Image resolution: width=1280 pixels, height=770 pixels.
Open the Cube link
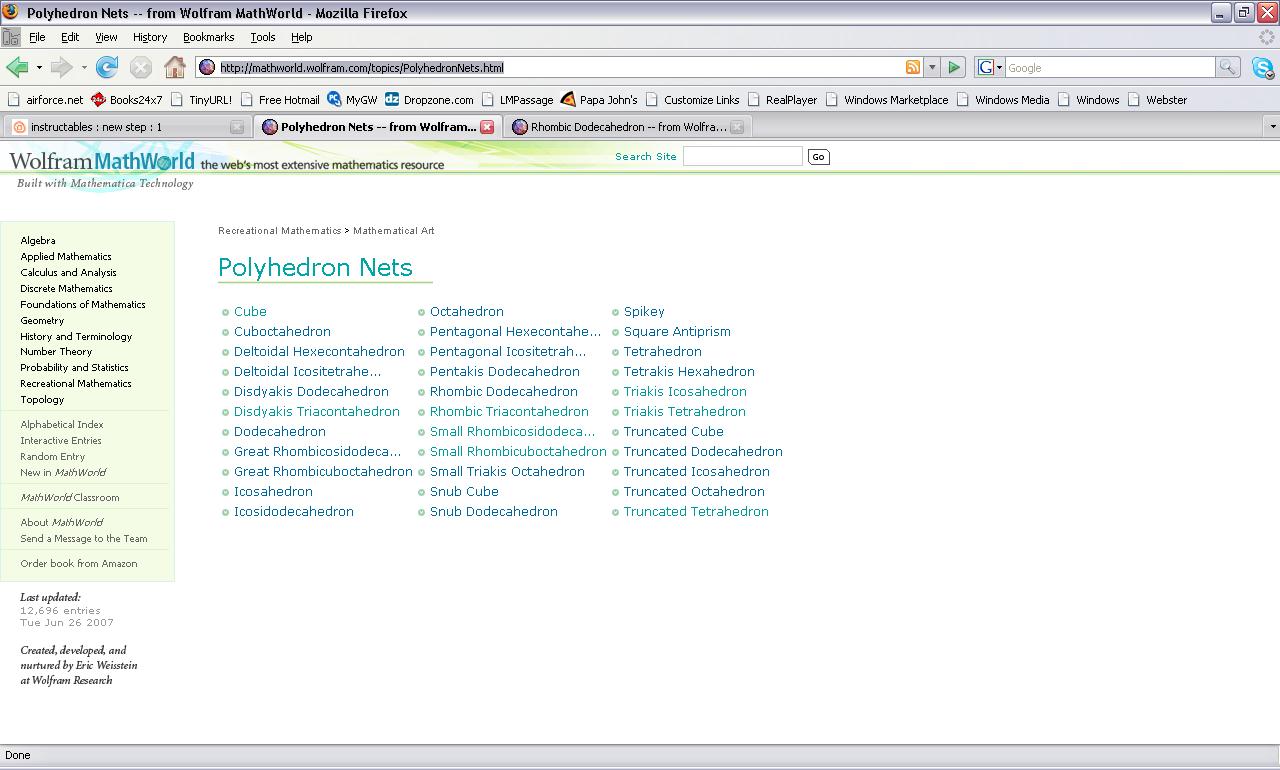tap(250, 312)
